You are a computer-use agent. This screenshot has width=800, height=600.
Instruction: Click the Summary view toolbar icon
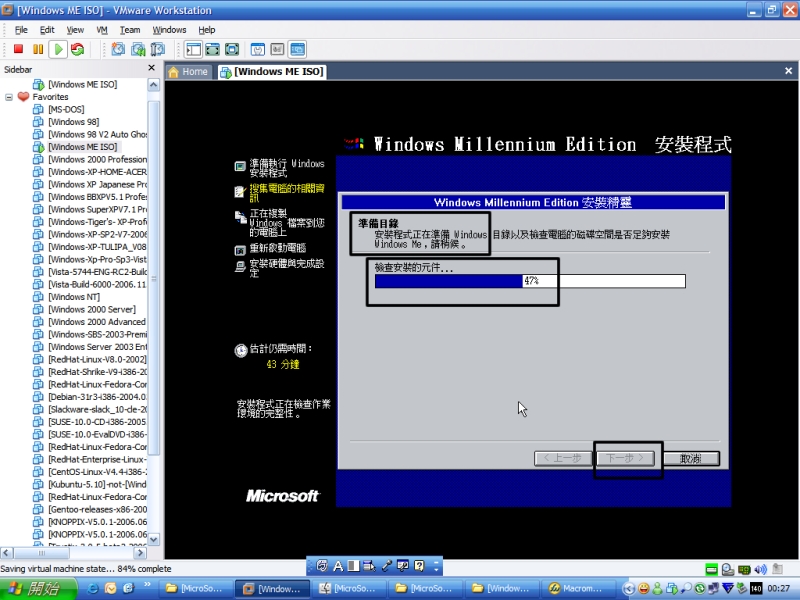(258, 49)
